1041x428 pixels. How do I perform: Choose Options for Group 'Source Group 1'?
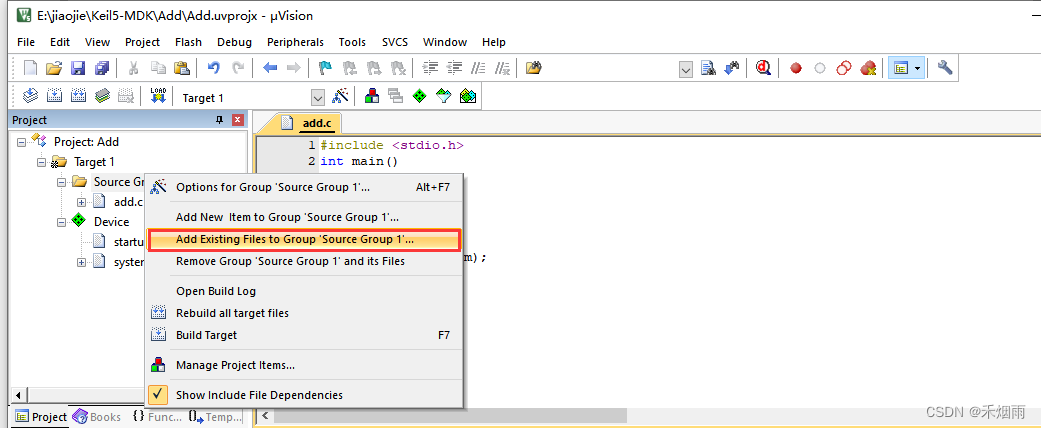pos(304,187)
